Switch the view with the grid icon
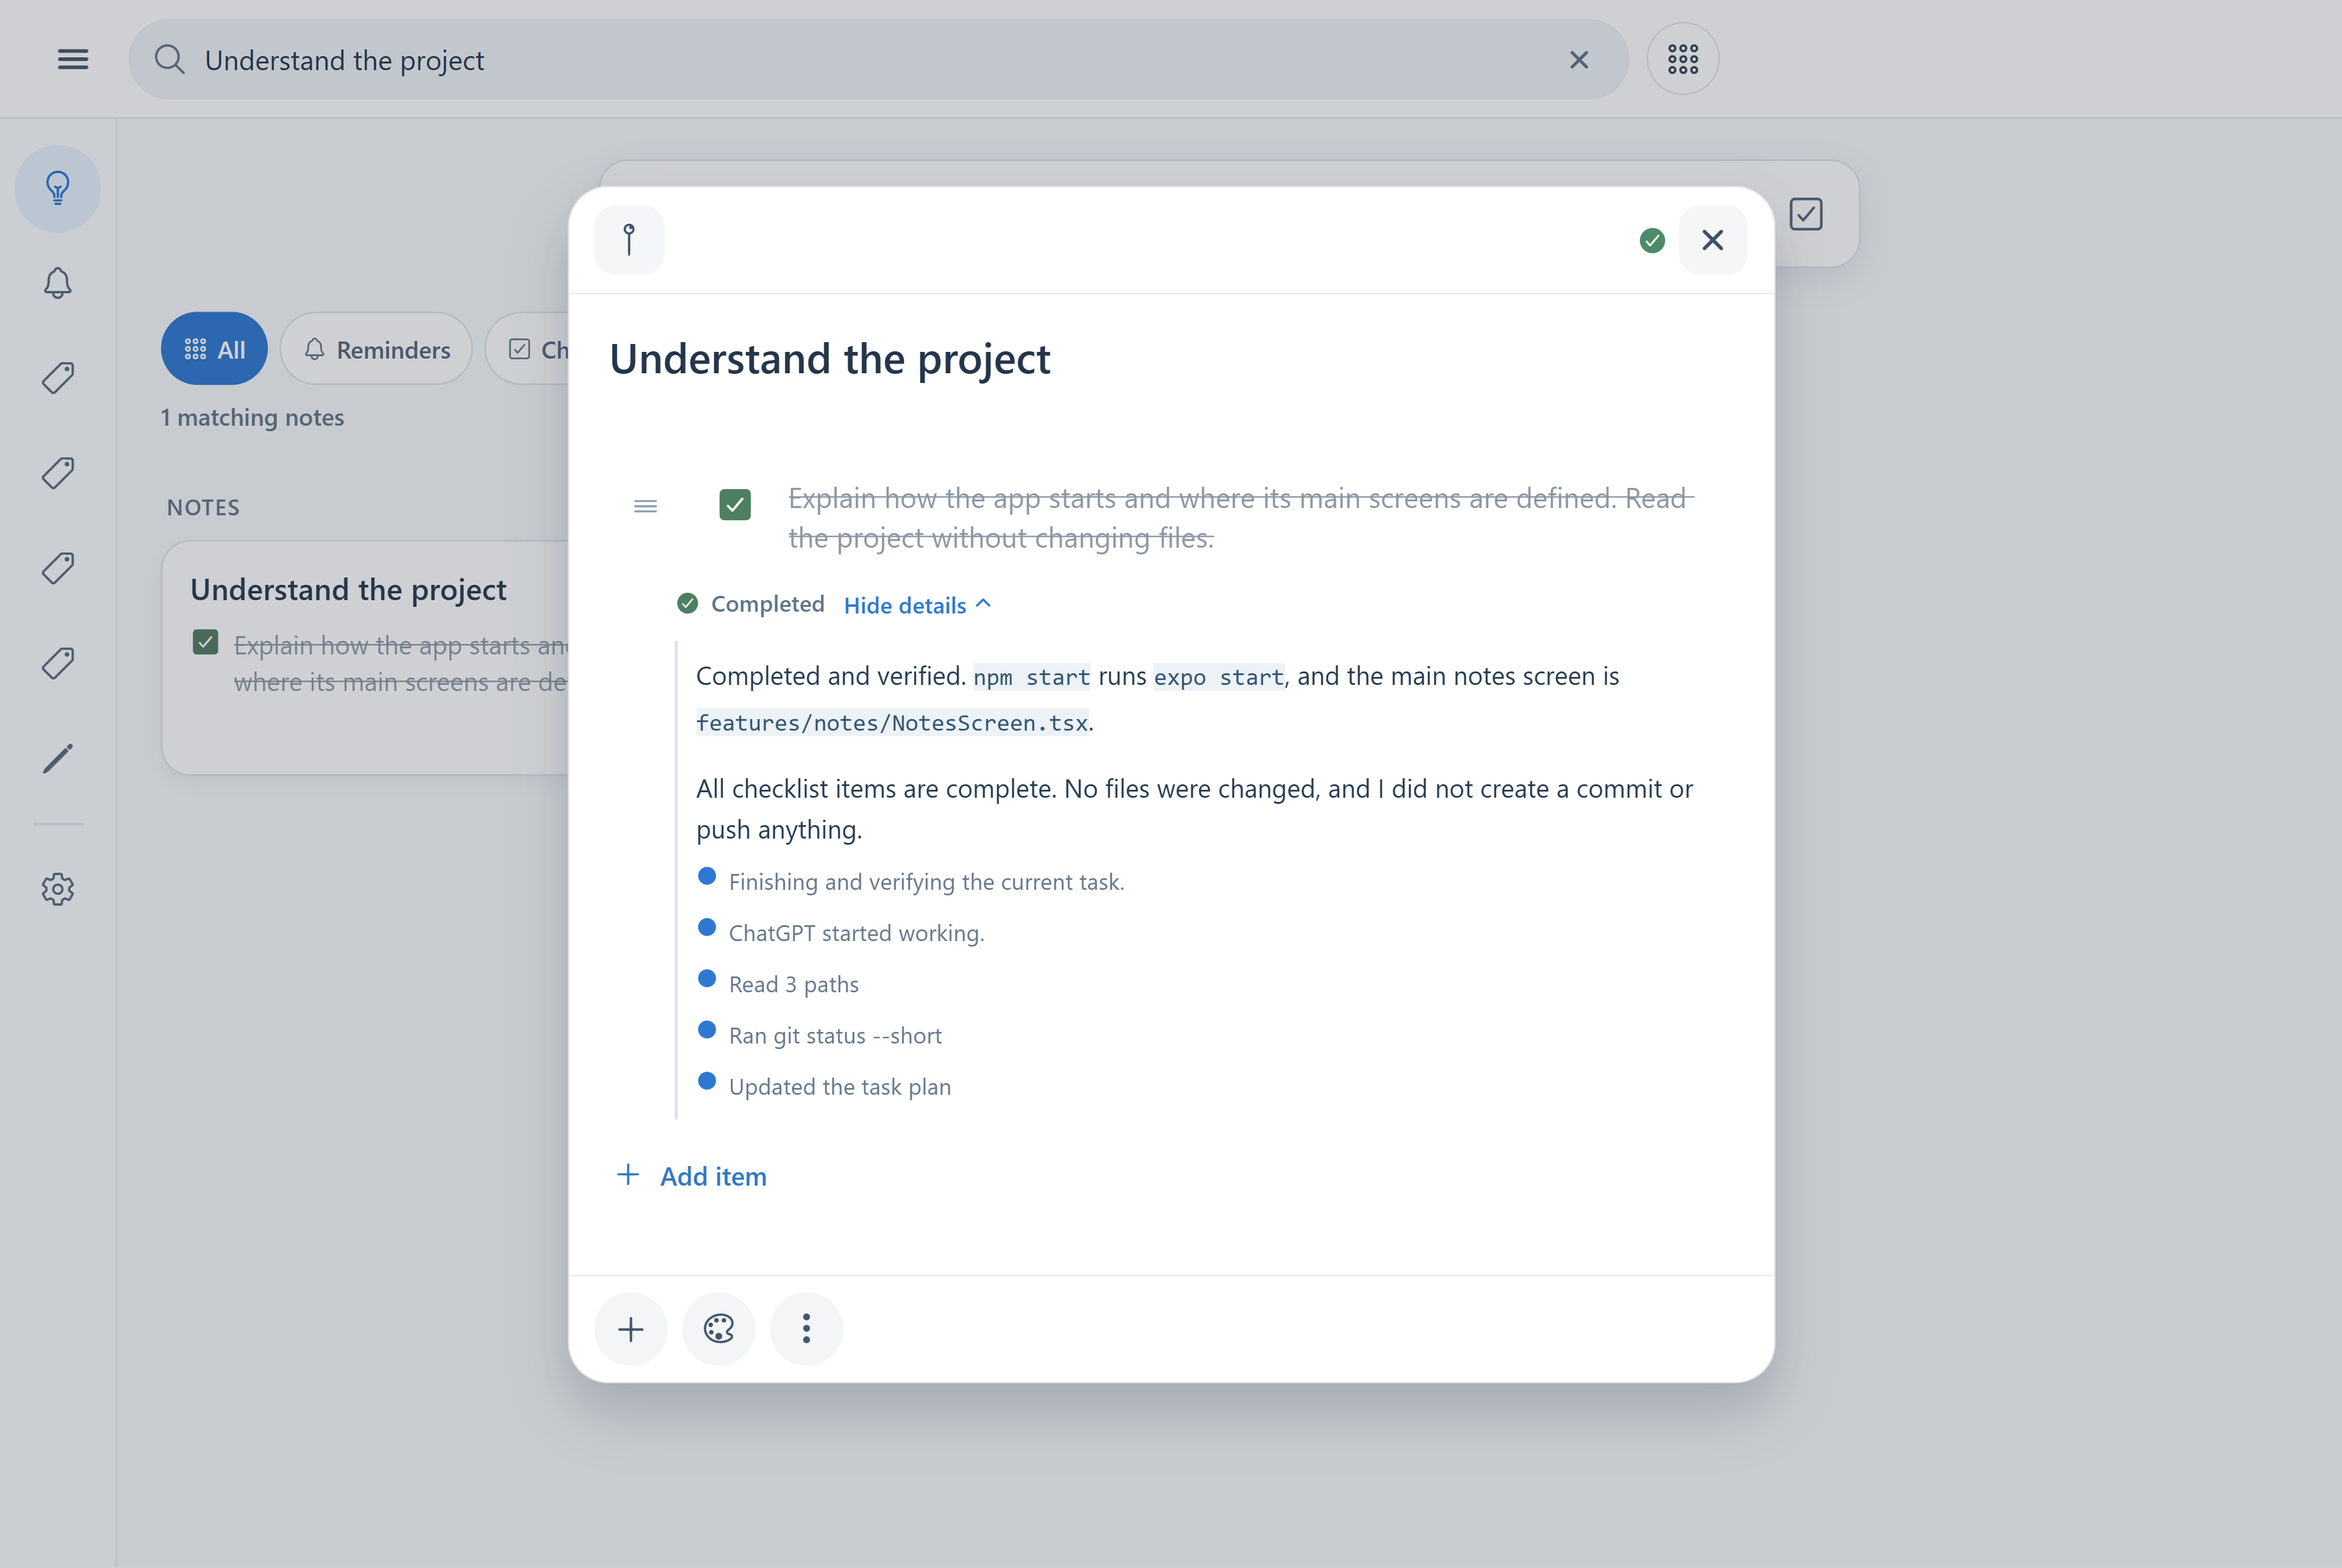The width and height of the screenshot is (2342, 1568). coord(1683,59)
